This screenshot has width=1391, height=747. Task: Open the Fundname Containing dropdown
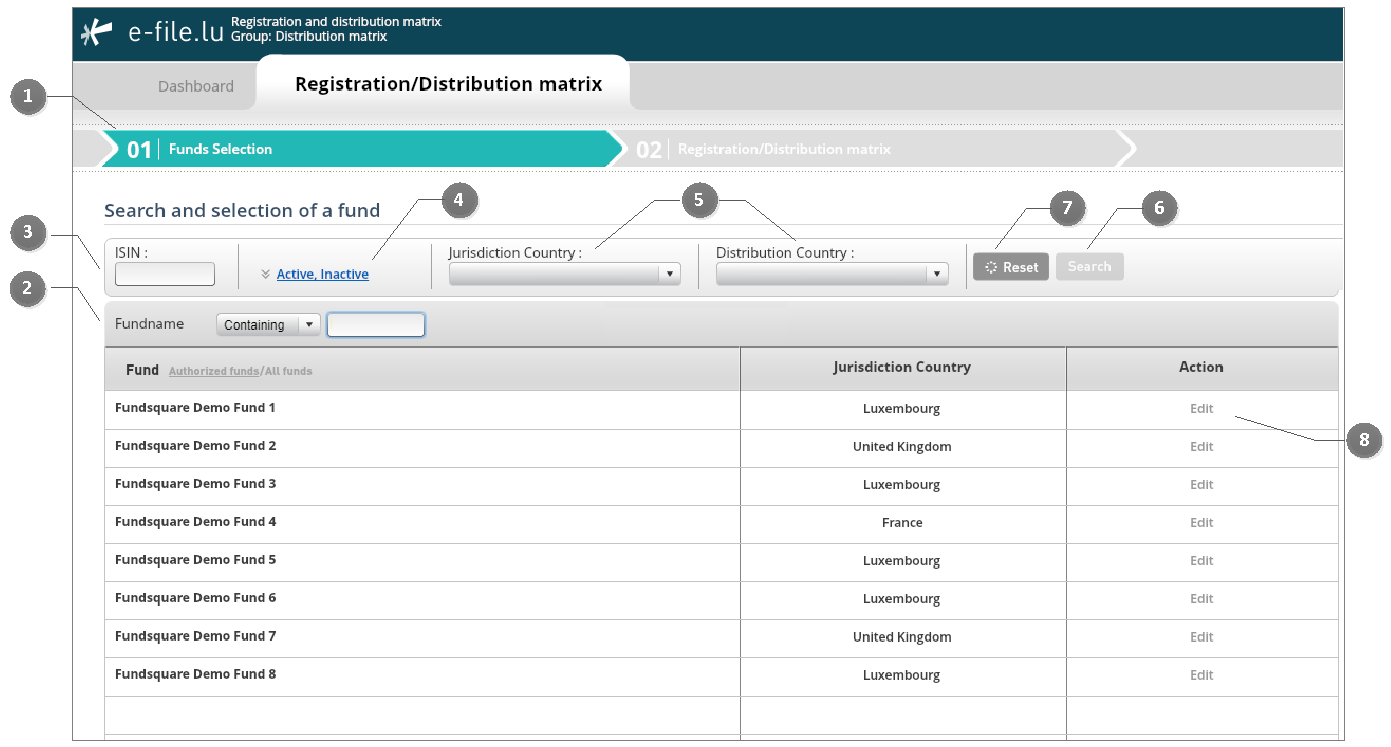(268, 325)
